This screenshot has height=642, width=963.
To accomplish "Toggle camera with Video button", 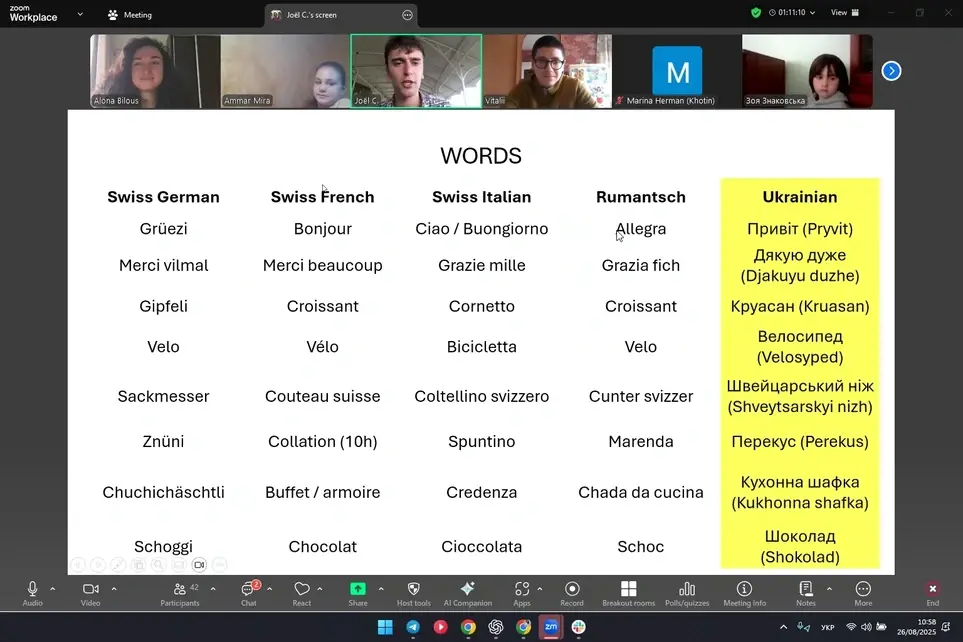I will [x=91, y=590].
